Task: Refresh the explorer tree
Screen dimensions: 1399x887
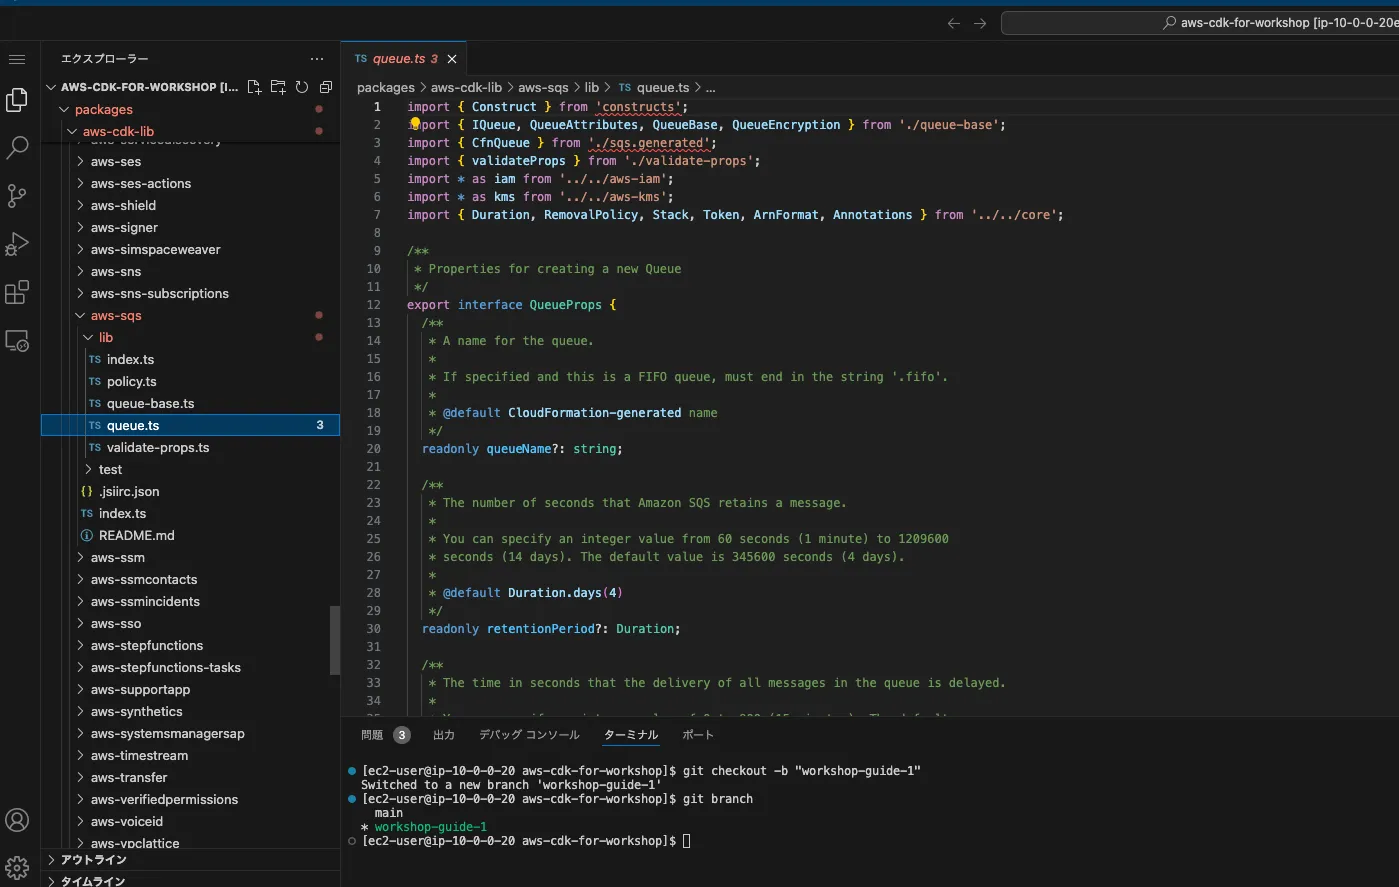Action: coord(302,87)
